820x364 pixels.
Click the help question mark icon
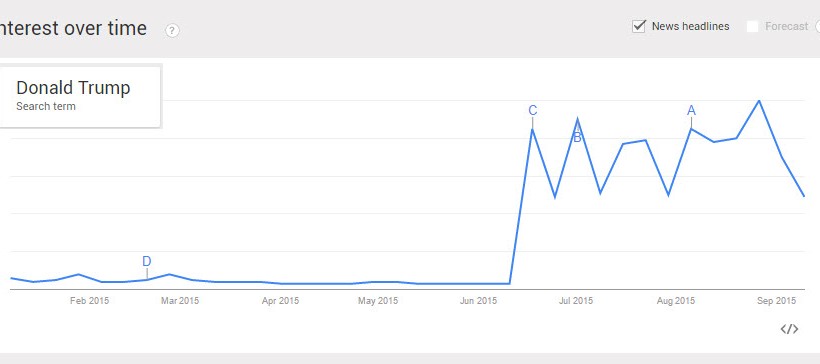coord(173,31)
